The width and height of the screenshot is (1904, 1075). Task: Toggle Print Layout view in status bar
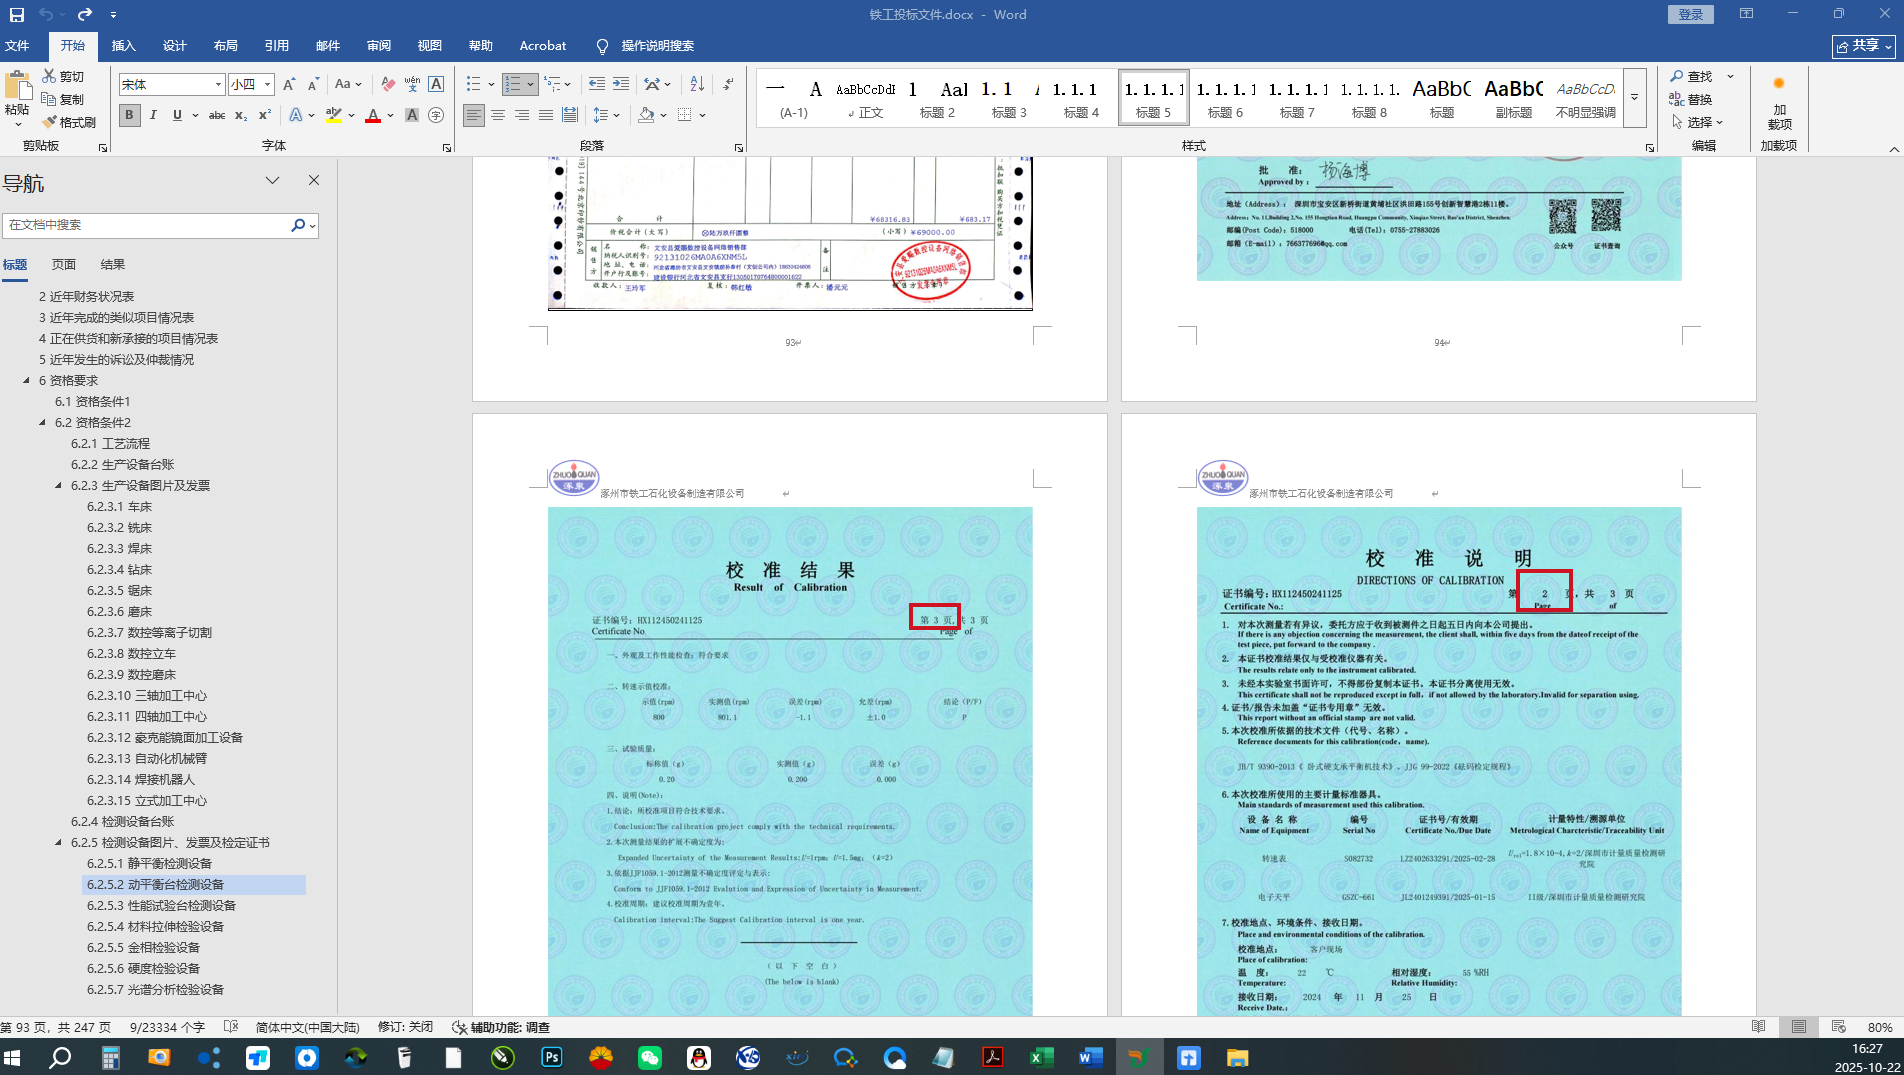tap(1799, 1027)
